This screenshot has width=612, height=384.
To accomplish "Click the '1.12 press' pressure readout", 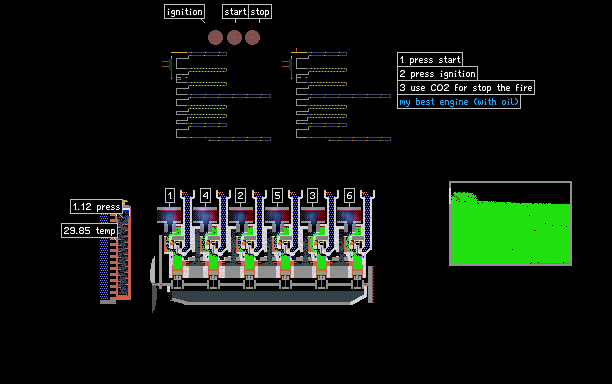I will click(x=96, y=206).
